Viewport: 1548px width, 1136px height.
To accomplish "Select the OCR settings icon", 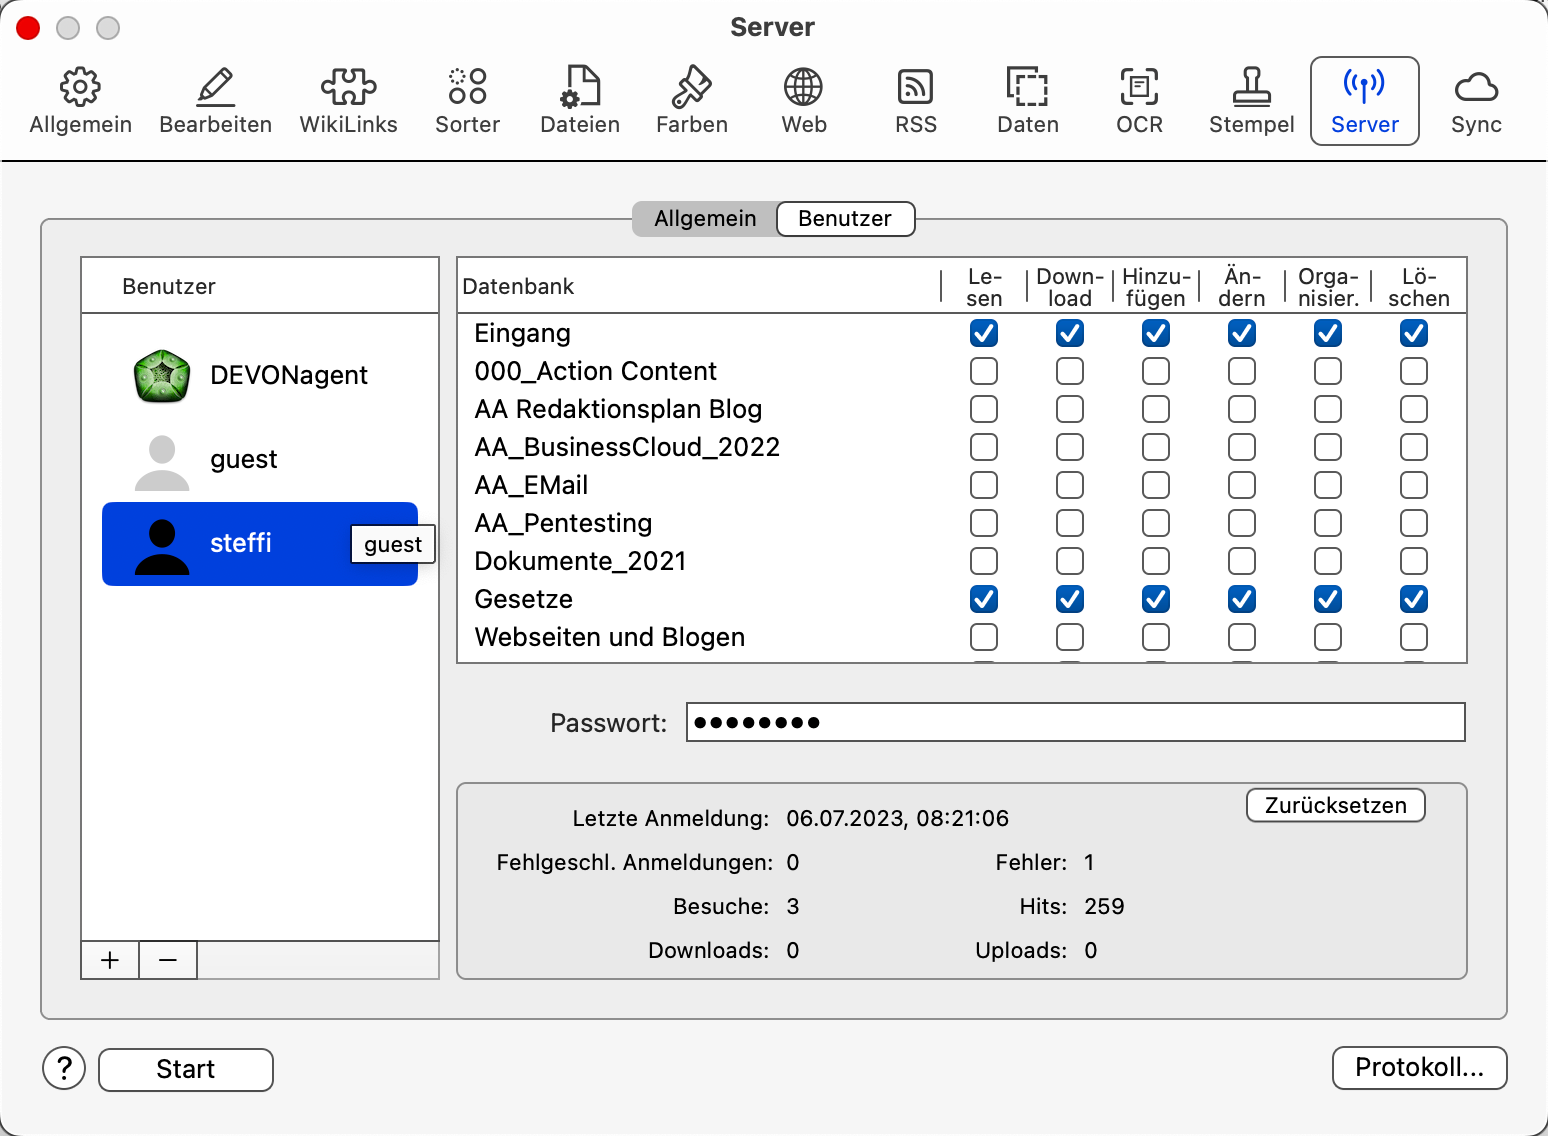I will (1139, 101).
